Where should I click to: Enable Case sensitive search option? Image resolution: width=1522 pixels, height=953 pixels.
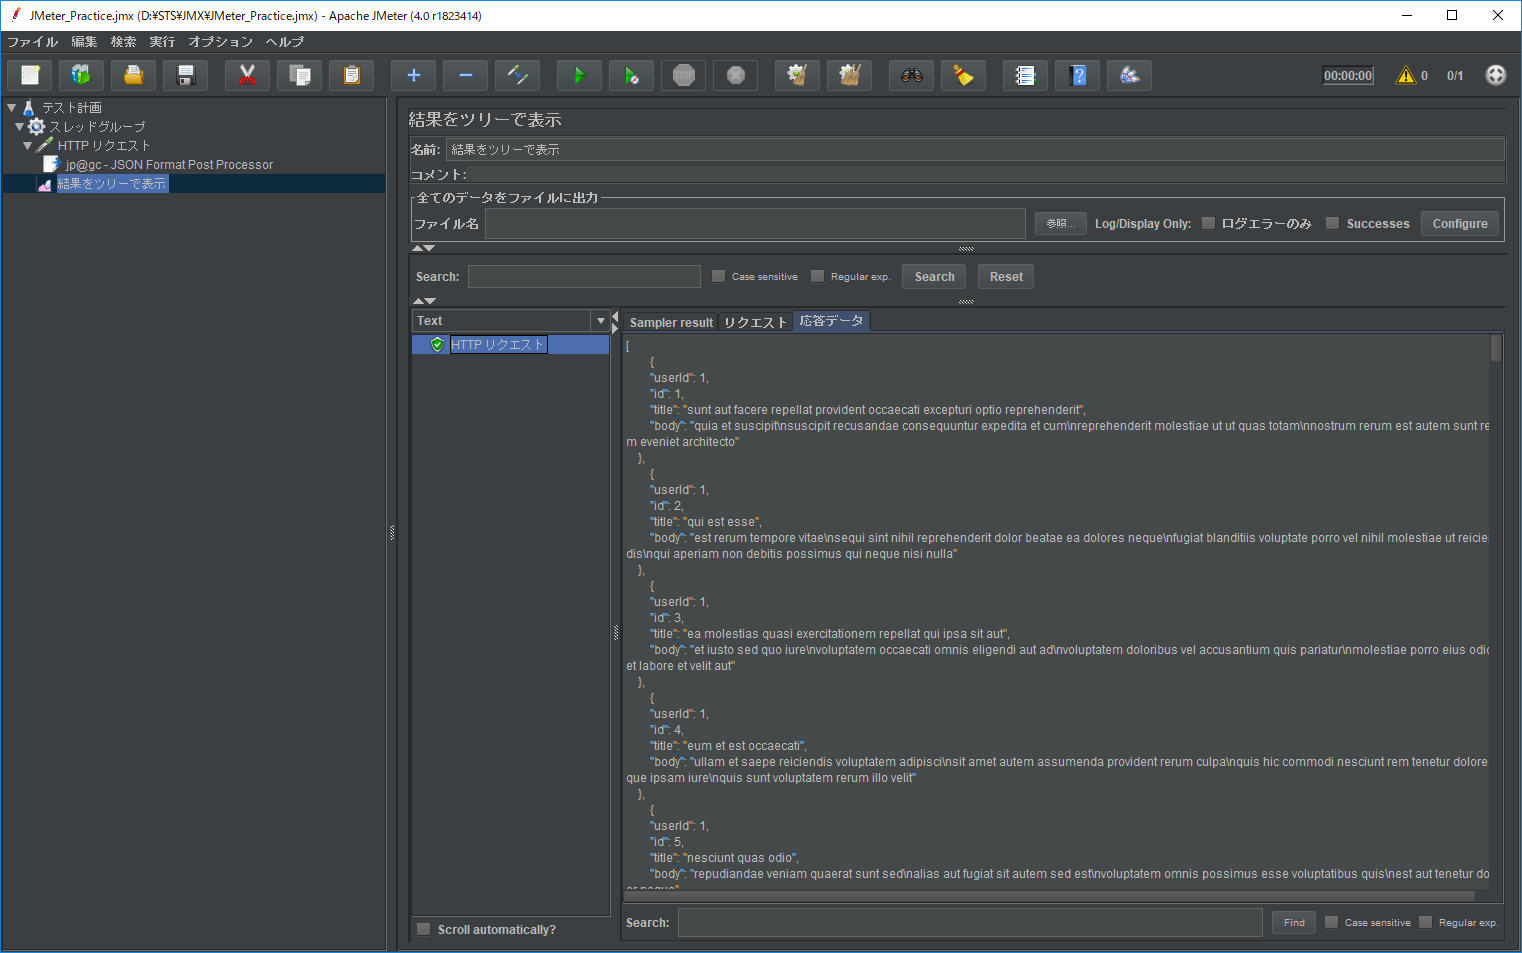pyautogui.click(x=718, y=276)
